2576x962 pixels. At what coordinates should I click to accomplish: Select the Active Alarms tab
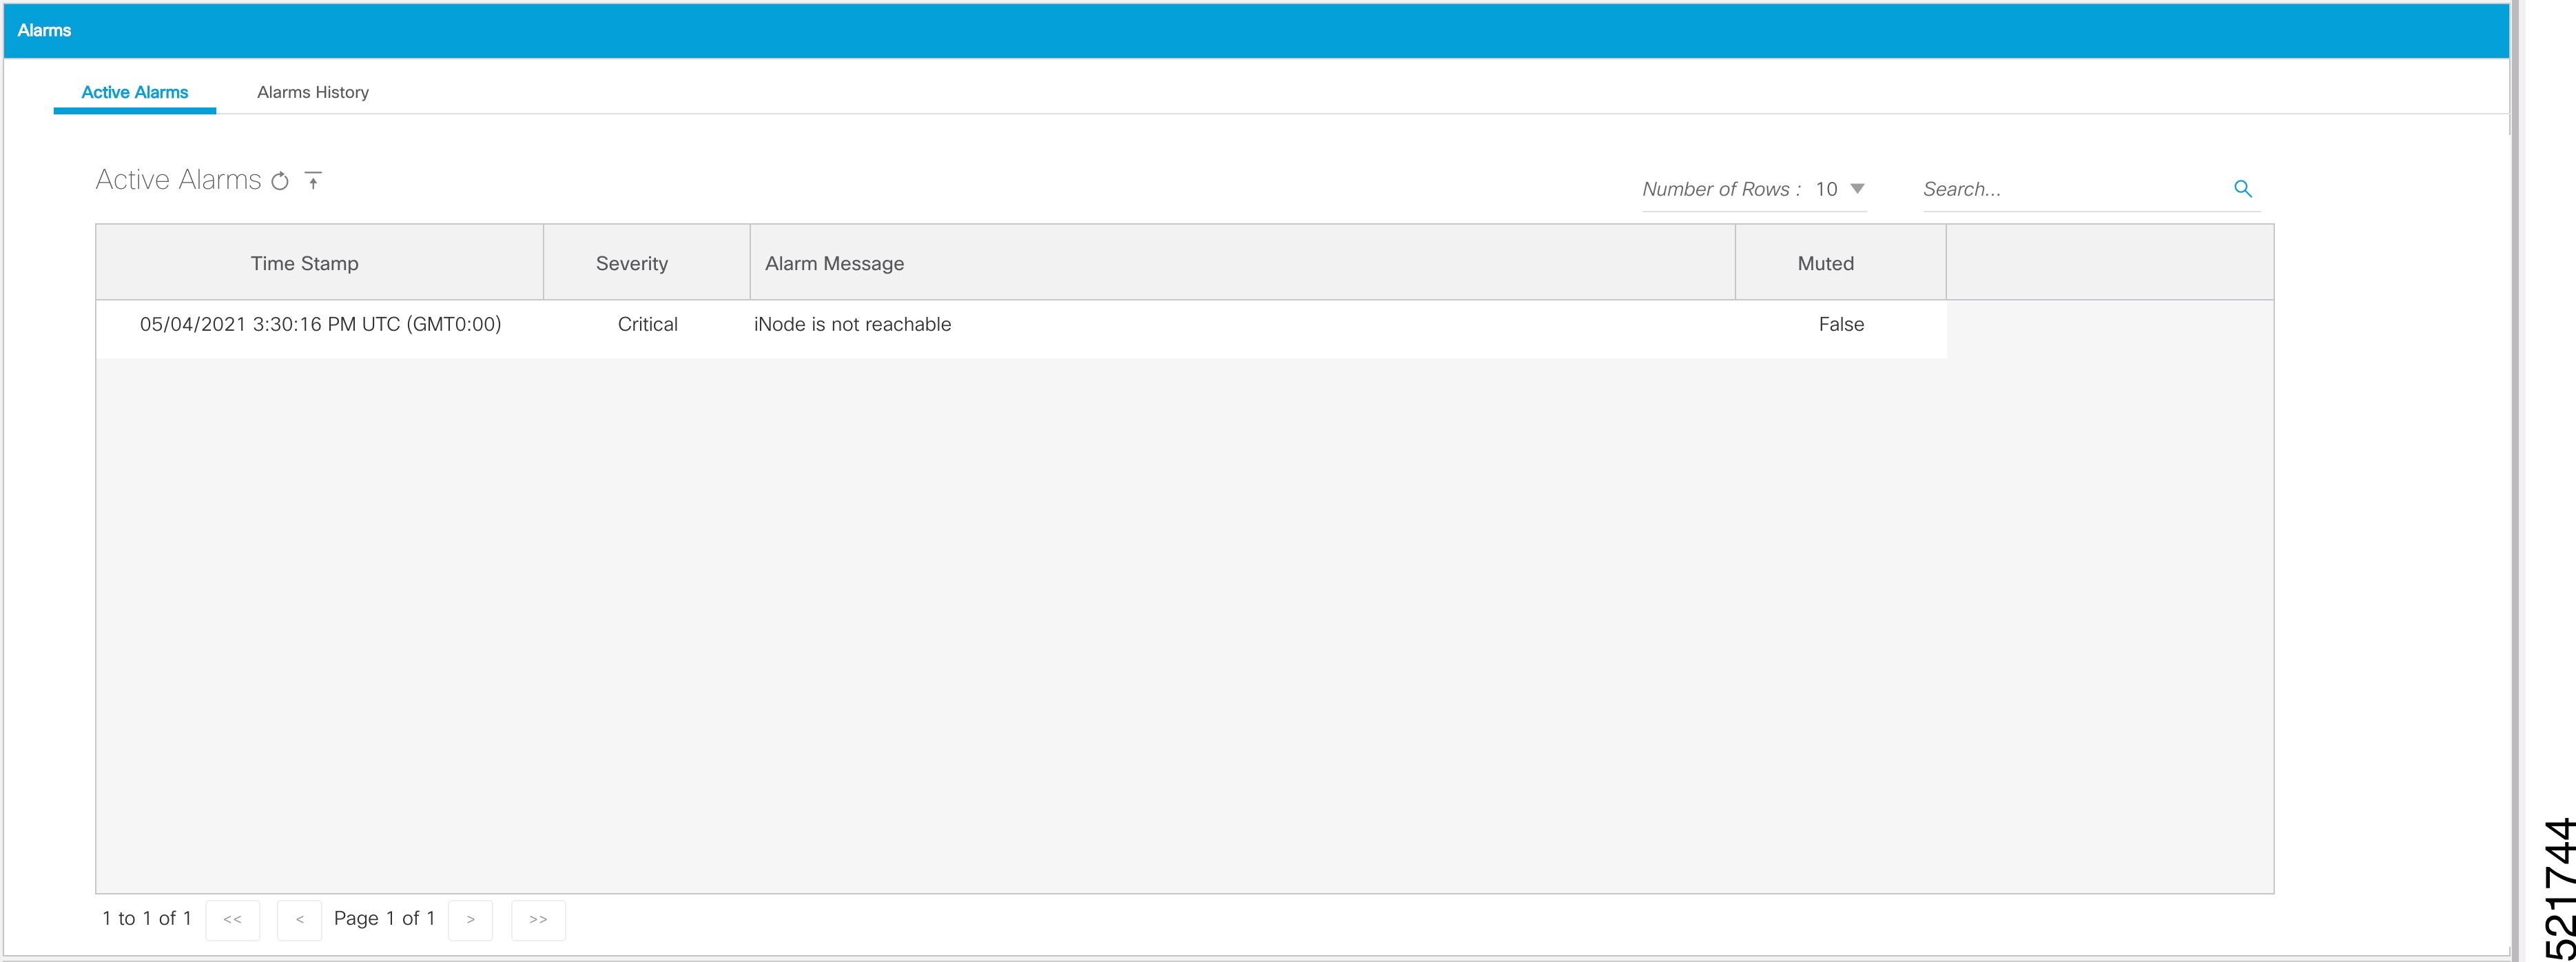[134, 92]
